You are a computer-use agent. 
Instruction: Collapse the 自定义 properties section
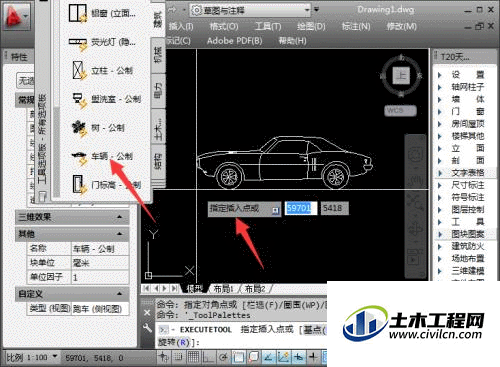coord(119,294)
